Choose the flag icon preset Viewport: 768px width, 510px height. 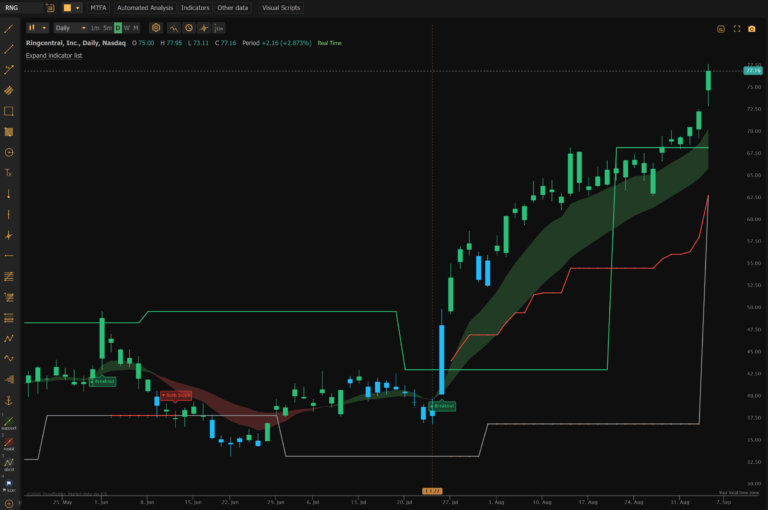point(8,485)
